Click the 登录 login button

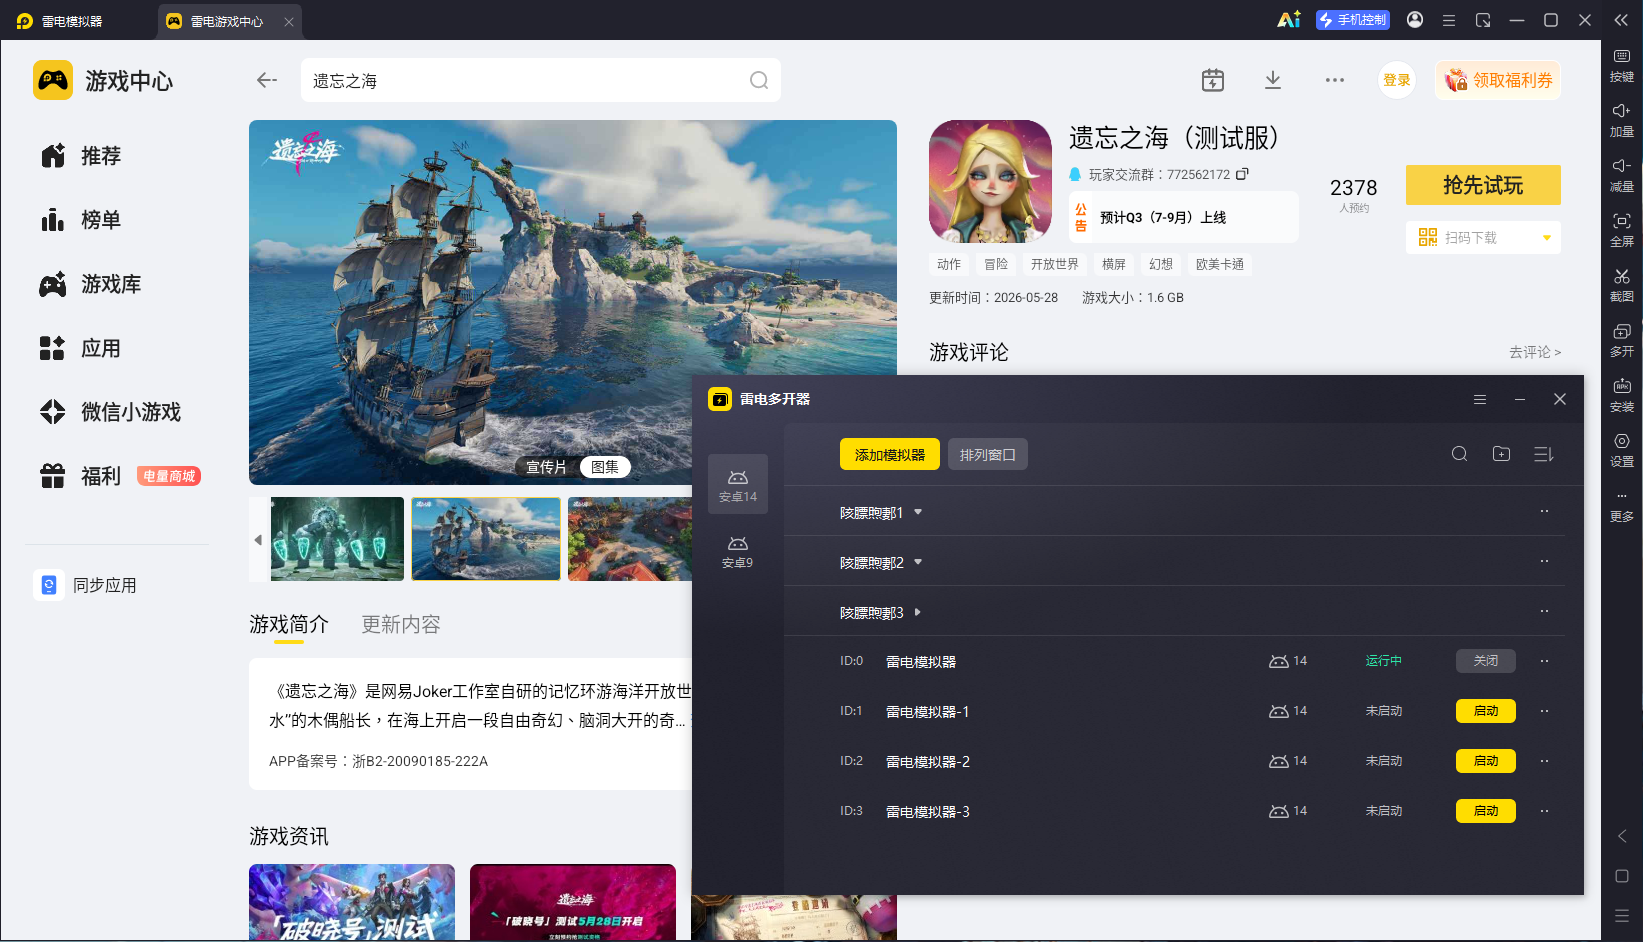point(1397,80)
